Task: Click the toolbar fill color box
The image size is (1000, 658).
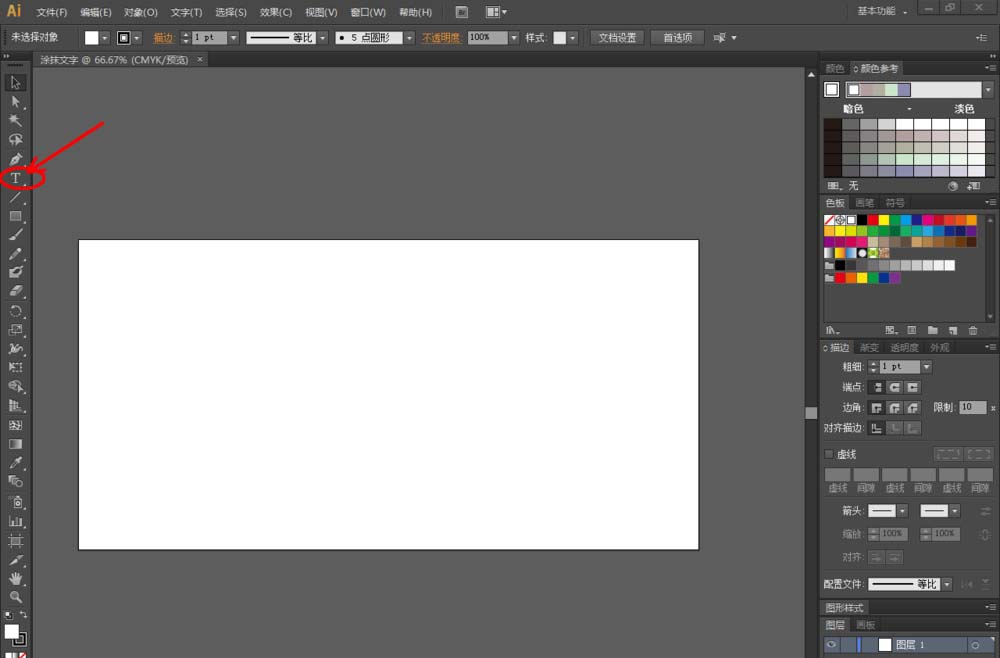Action: click(x=11, y=631)
